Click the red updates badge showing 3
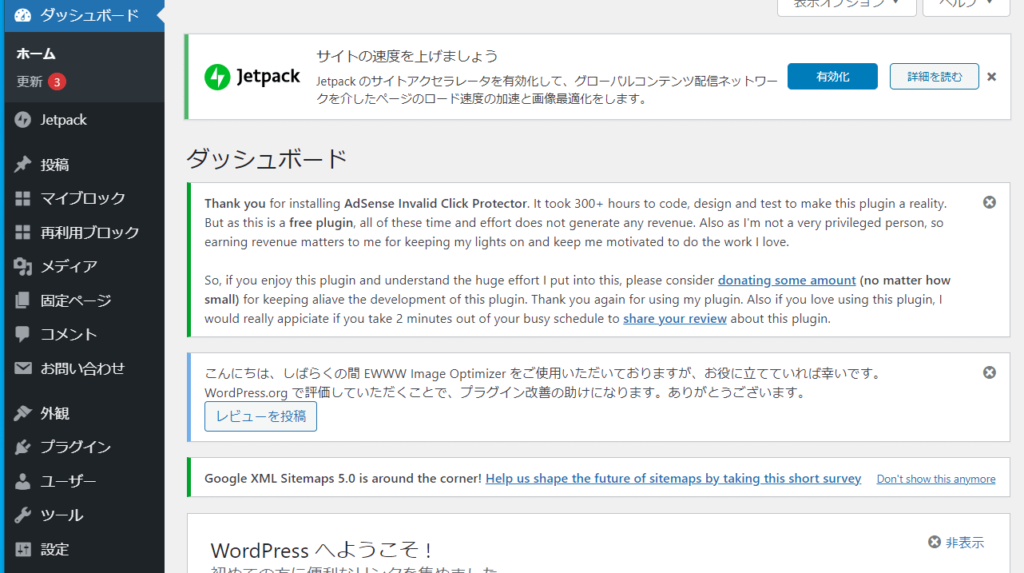The width and height of the screenshot is (1024, 573). [x=57, y=82]
